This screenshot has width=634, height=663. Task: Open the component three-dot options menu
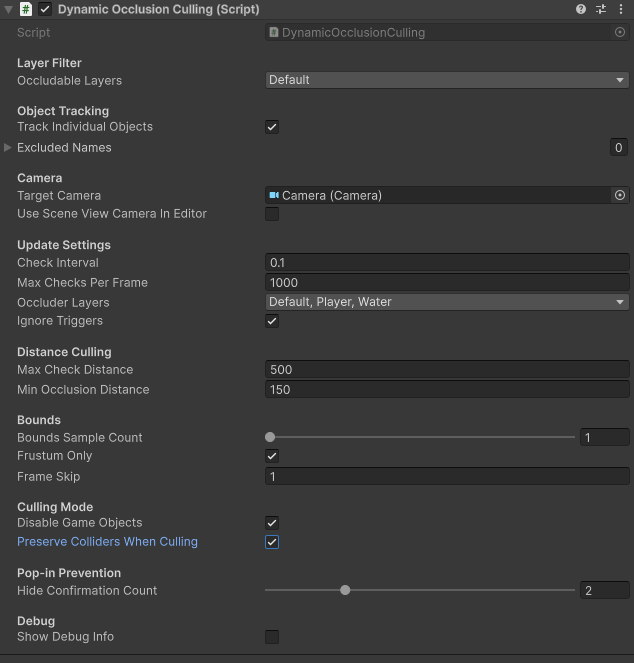[621, 9]
